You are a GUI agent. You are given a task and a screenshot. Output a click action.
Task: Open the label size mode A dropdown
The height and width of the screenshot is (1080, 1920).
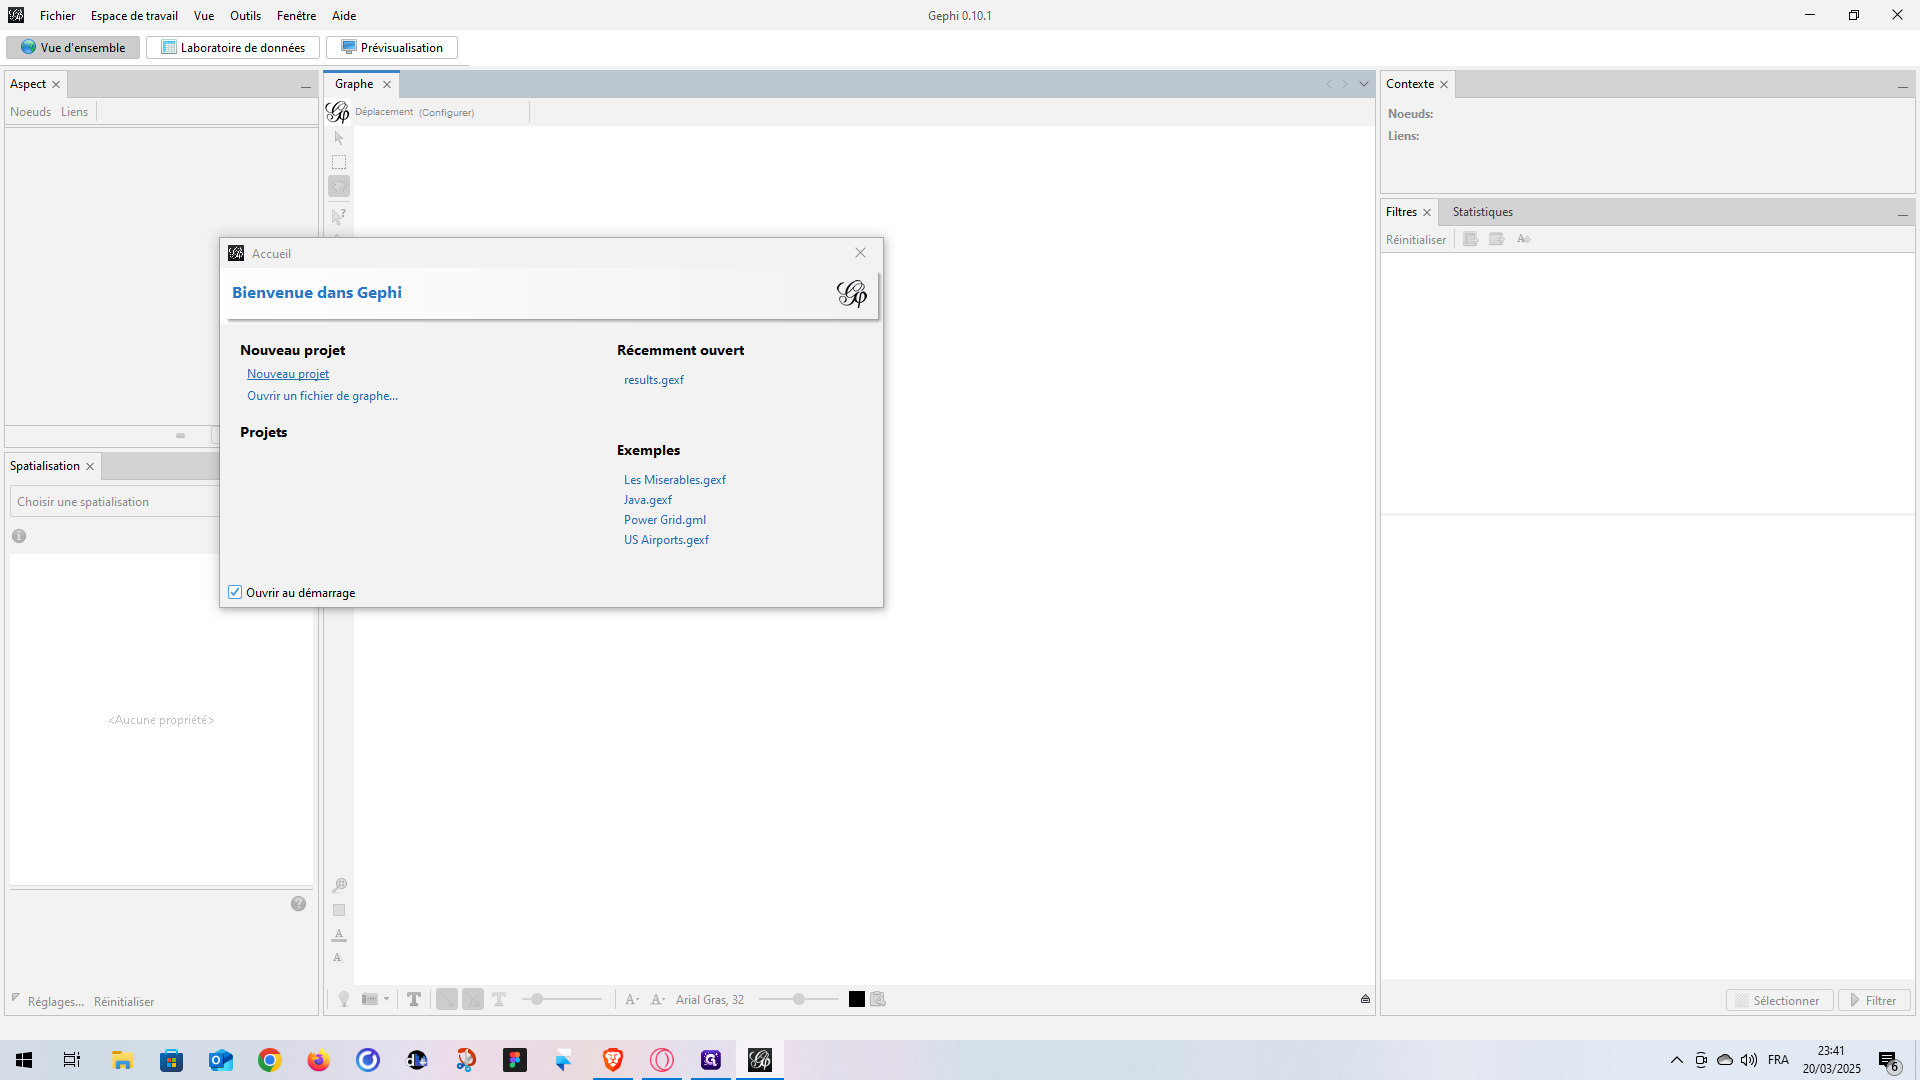coord(632,999)
